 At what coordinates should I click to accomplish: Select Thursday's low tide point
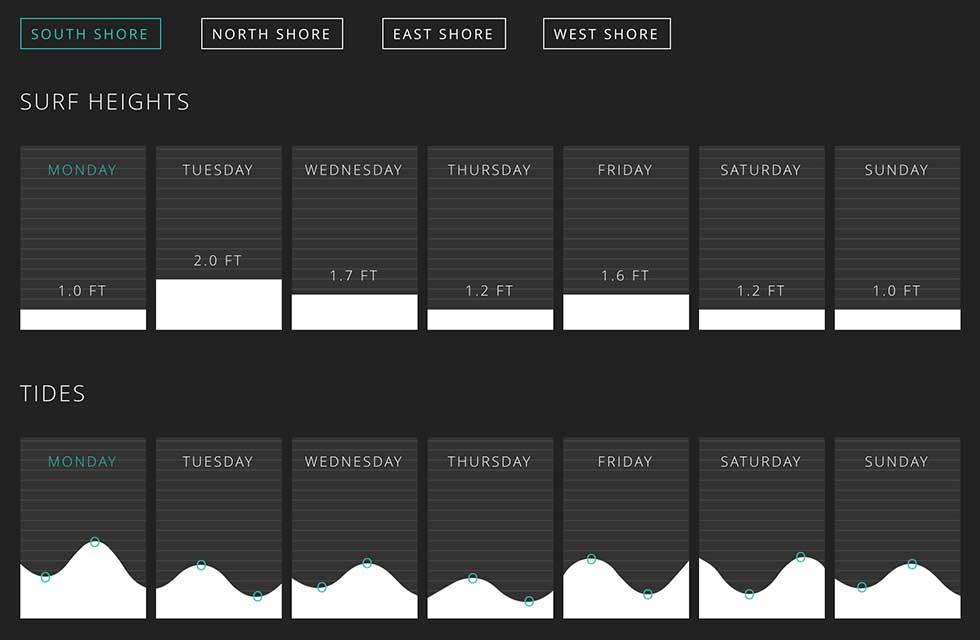tap(530, 601)
